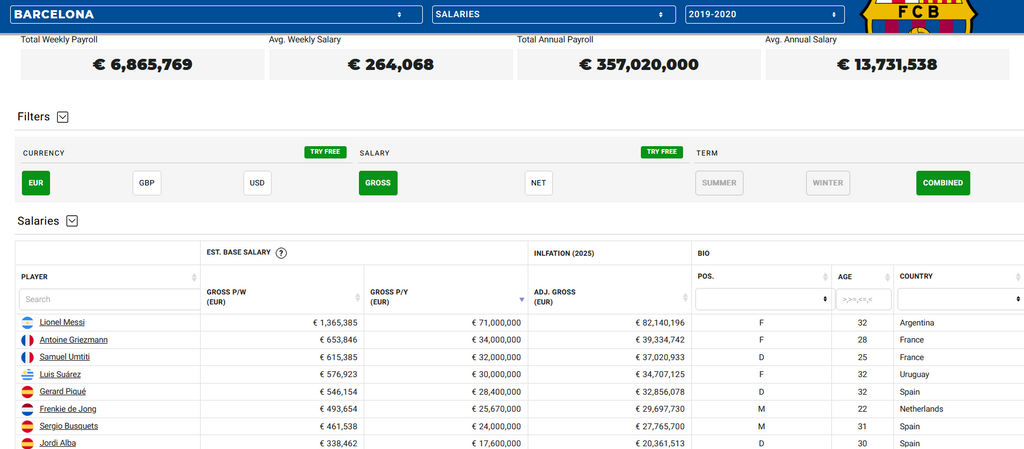Click Messi's weekly € 1,365,385 cell

tap(281, 323)
